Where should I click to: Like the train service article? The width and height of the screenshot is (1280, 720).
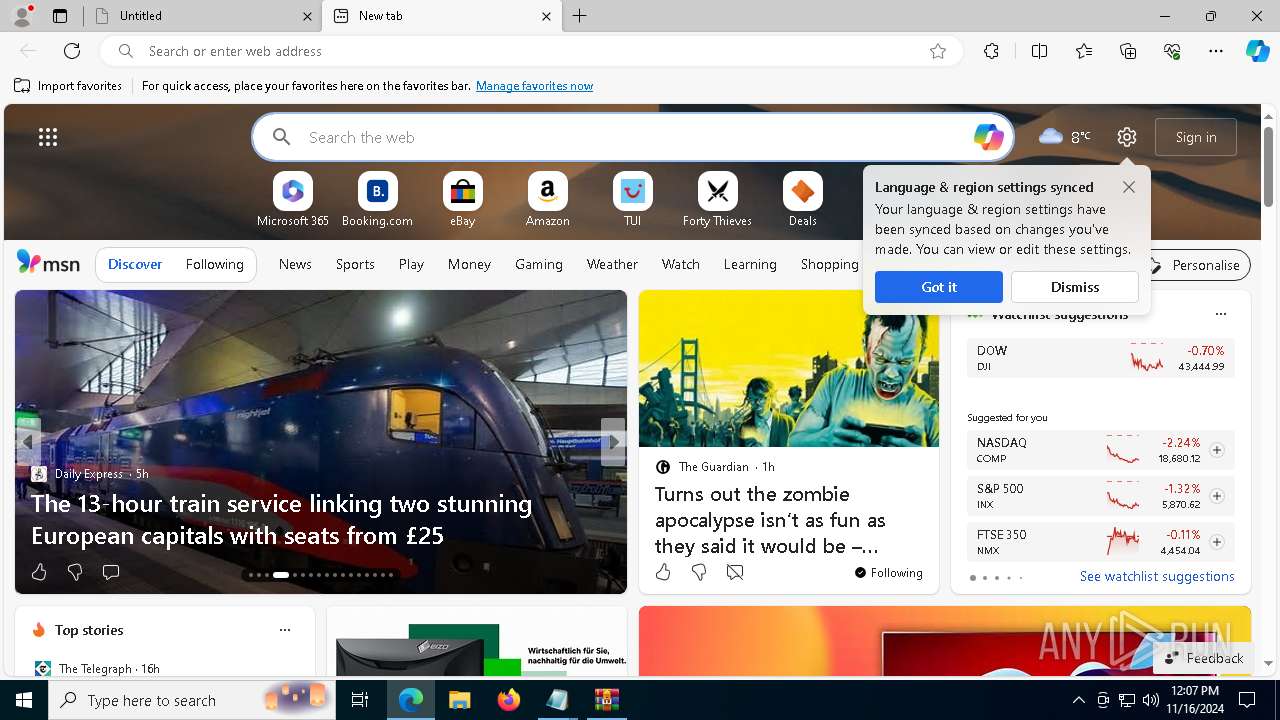click(39, 572)
